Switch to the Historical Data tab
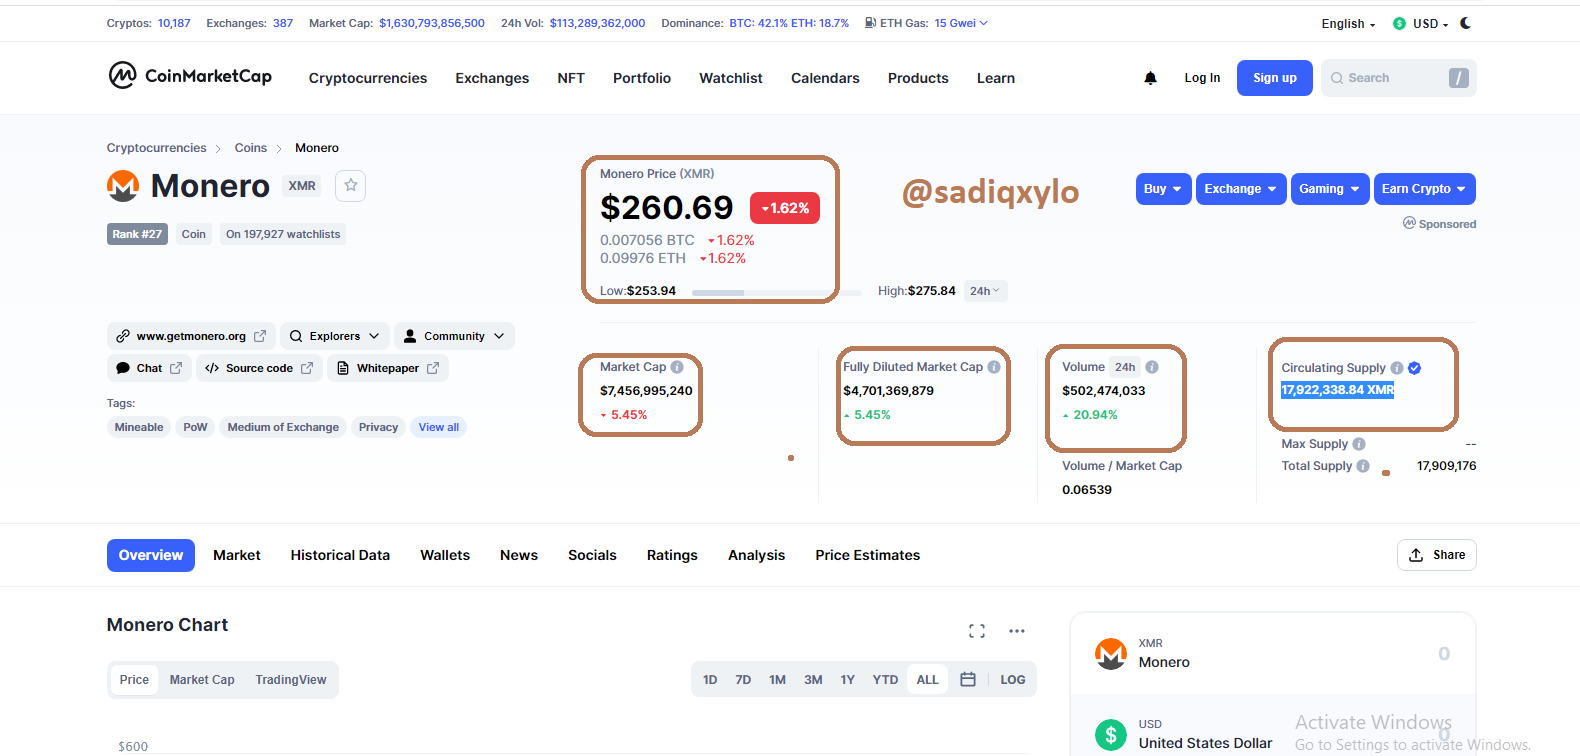This screenshot has height=756, width=1580. coord(340,555)
